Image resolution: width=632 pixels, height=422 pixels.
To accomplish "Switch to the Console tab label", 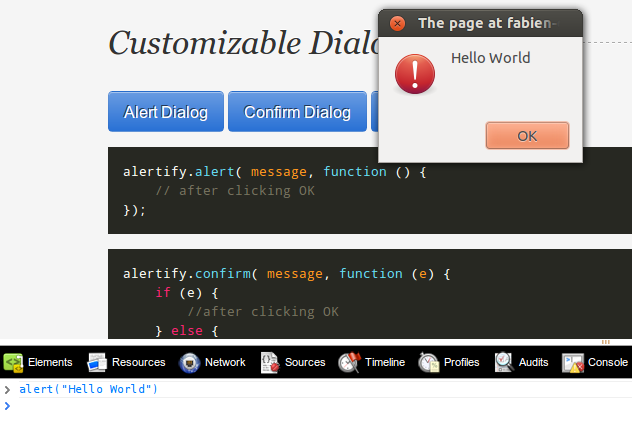I will [608, 362].
